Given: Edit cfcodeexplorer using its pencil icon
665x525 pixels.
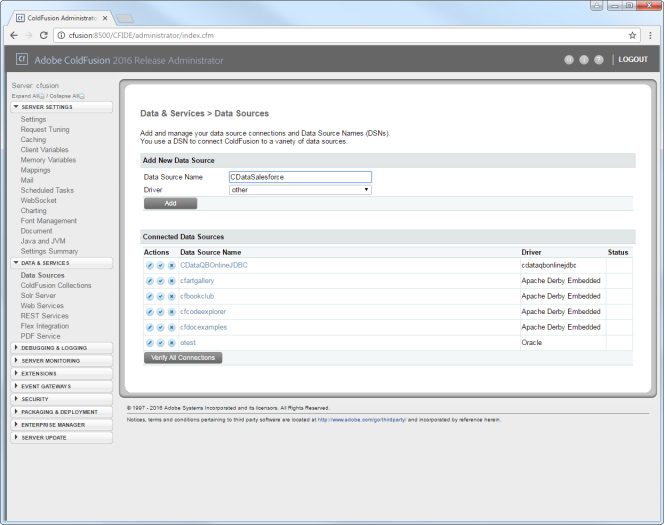Looking at the screenshot, I should [x=150, y=312].
